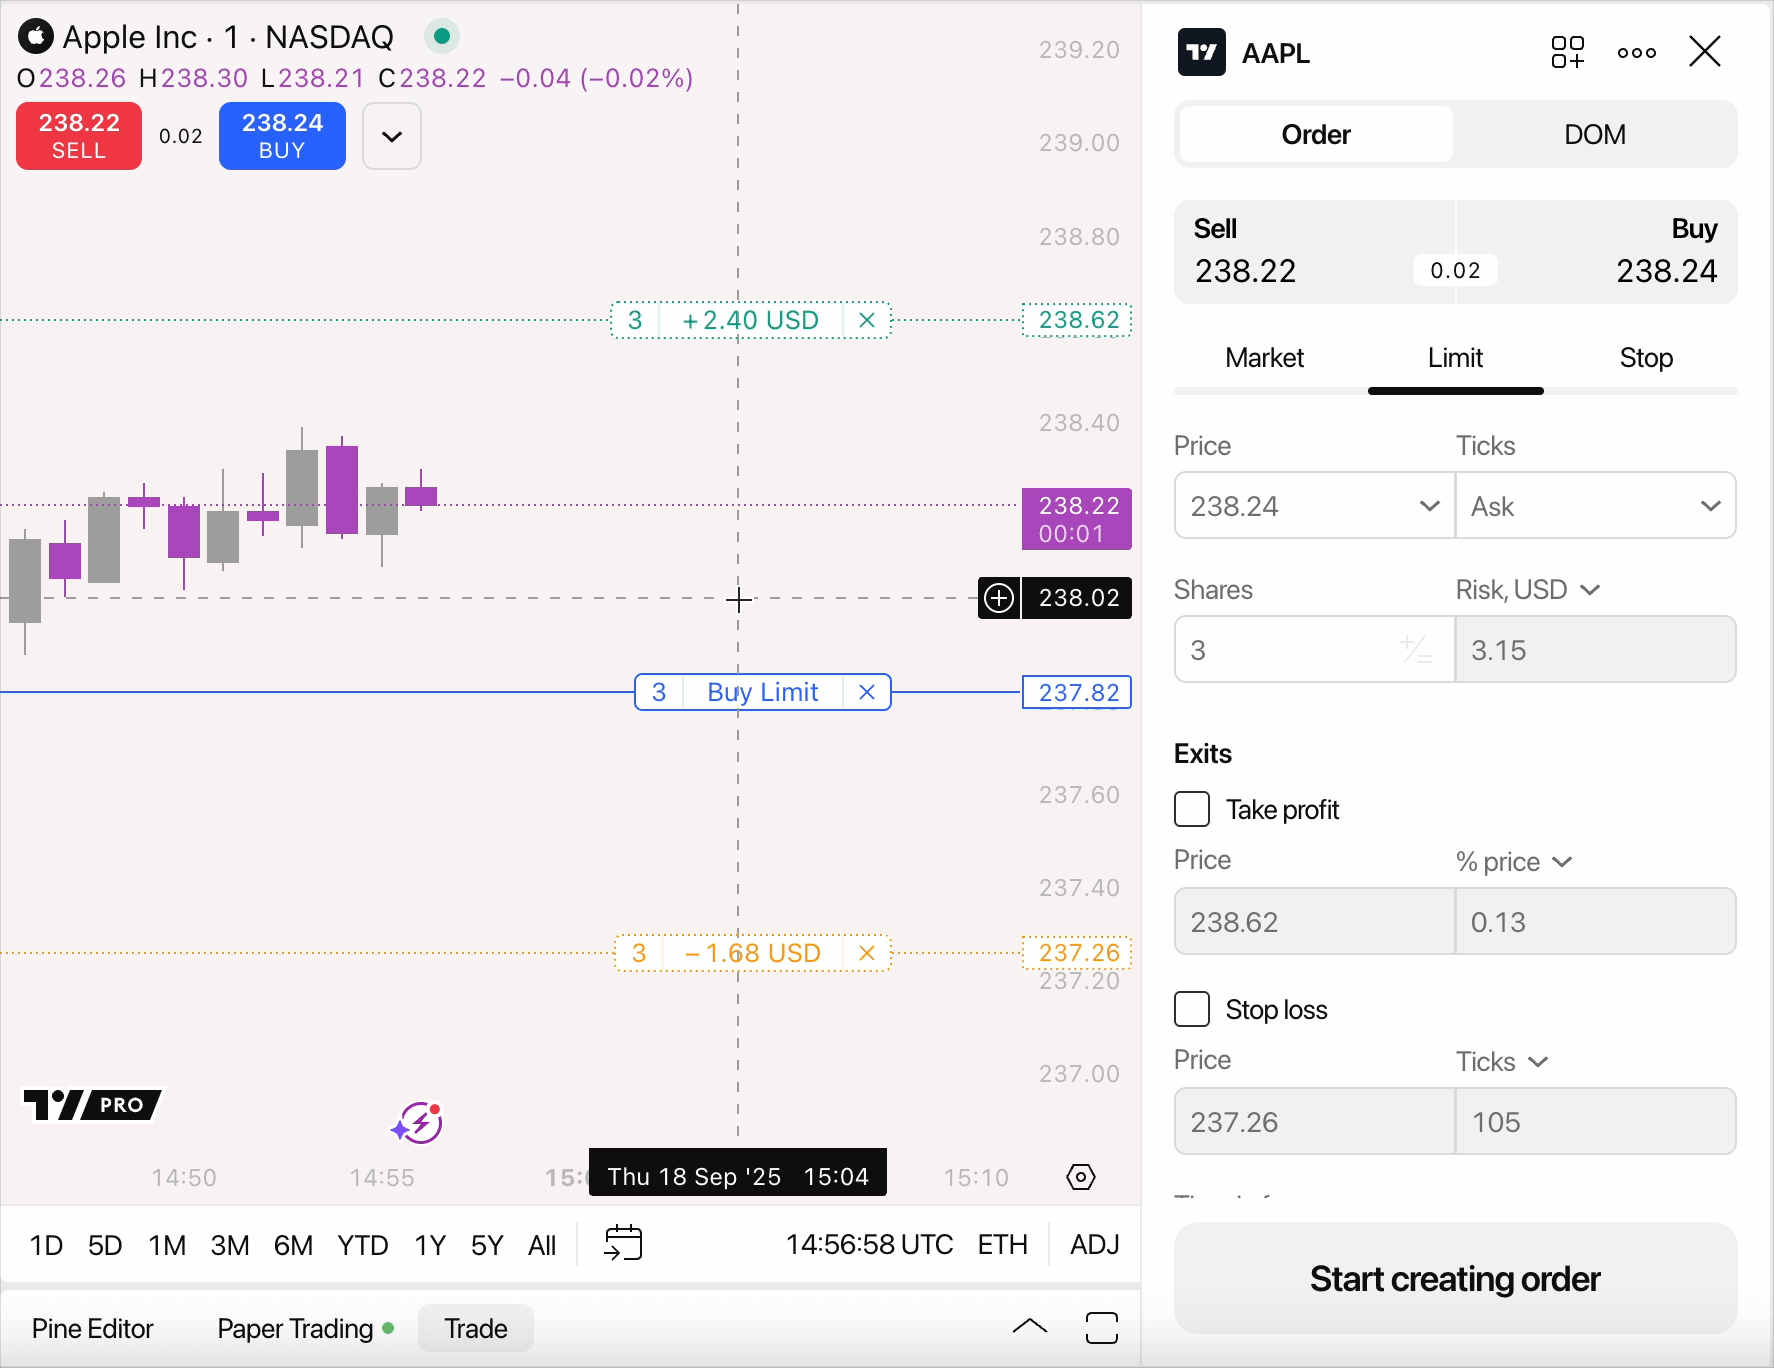Maximize the bottom trading panel
The image size is (1774, 1368).
point(1101,1328)
